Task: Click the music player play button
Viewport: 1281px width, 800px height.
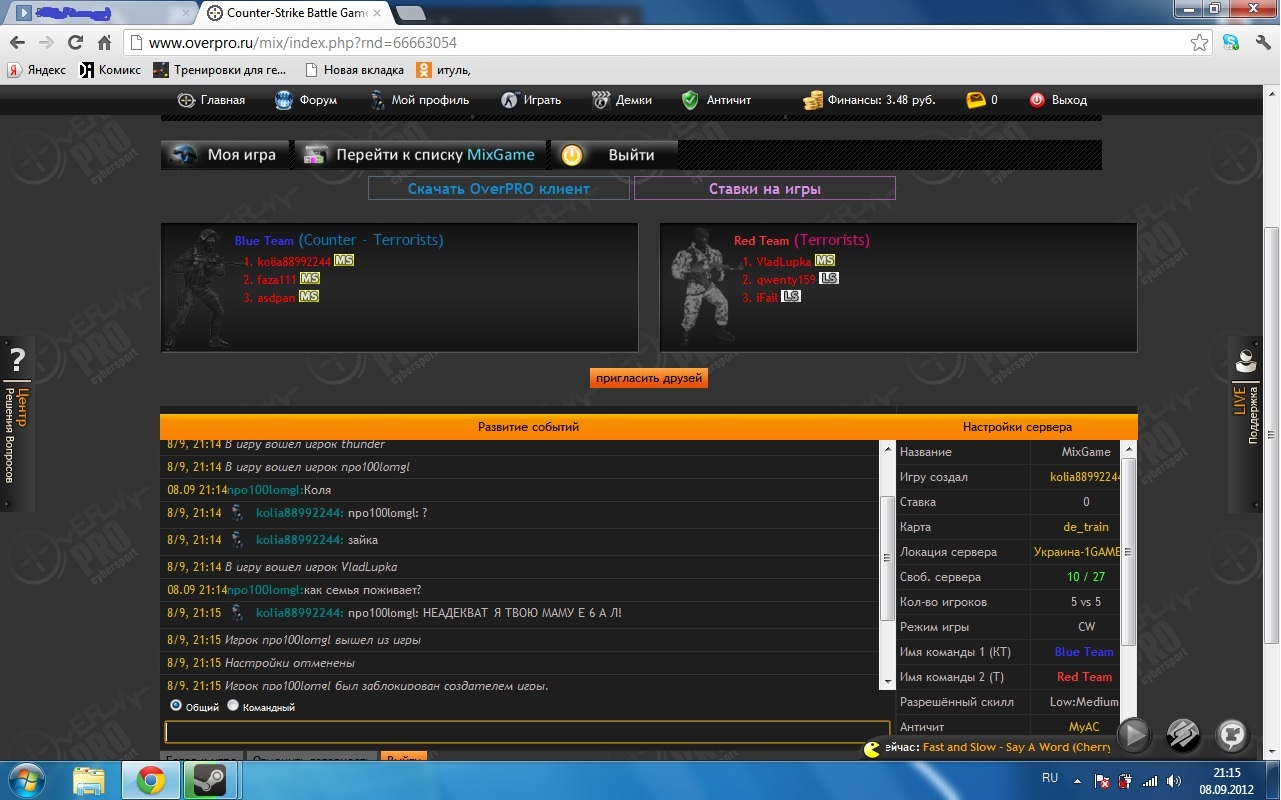Action: click(x=1134, y=736)
